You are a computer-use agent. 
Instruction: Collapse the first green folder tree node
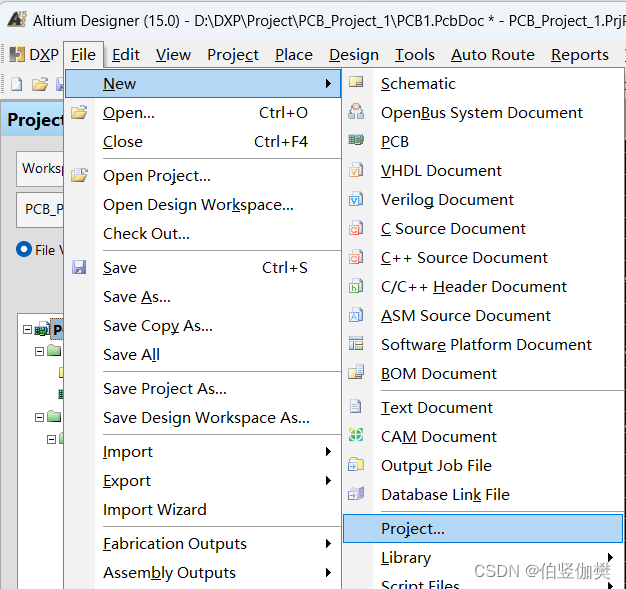tap(39, 351)
